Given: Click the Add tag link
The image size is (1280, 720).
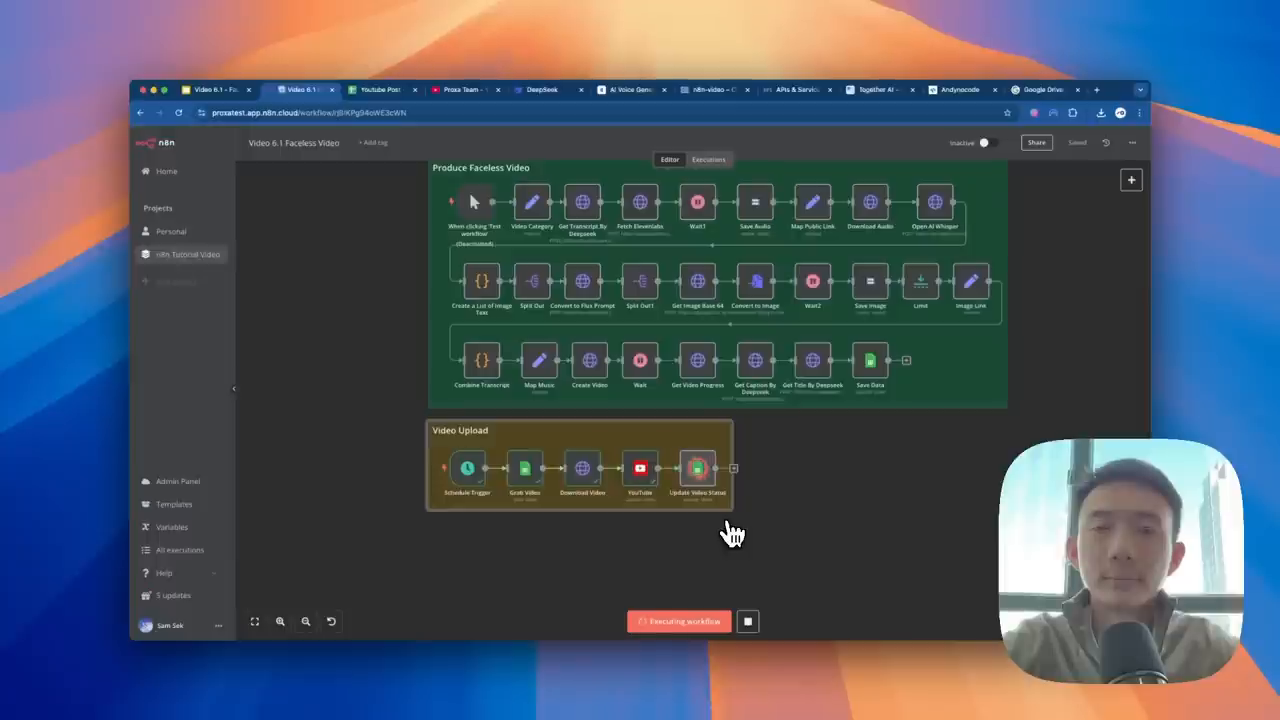Looking at the screenshot, I should click(x=373, y=143).
